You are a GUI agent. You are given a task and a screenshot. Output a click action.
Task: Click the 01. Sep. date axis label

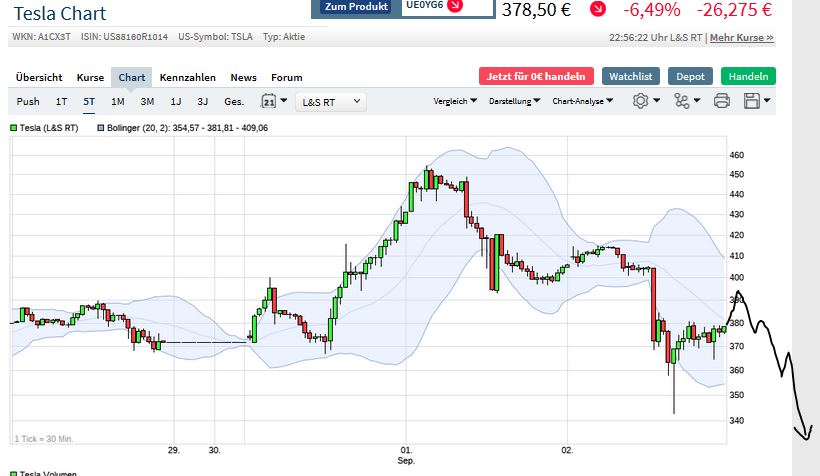(406, 455)
